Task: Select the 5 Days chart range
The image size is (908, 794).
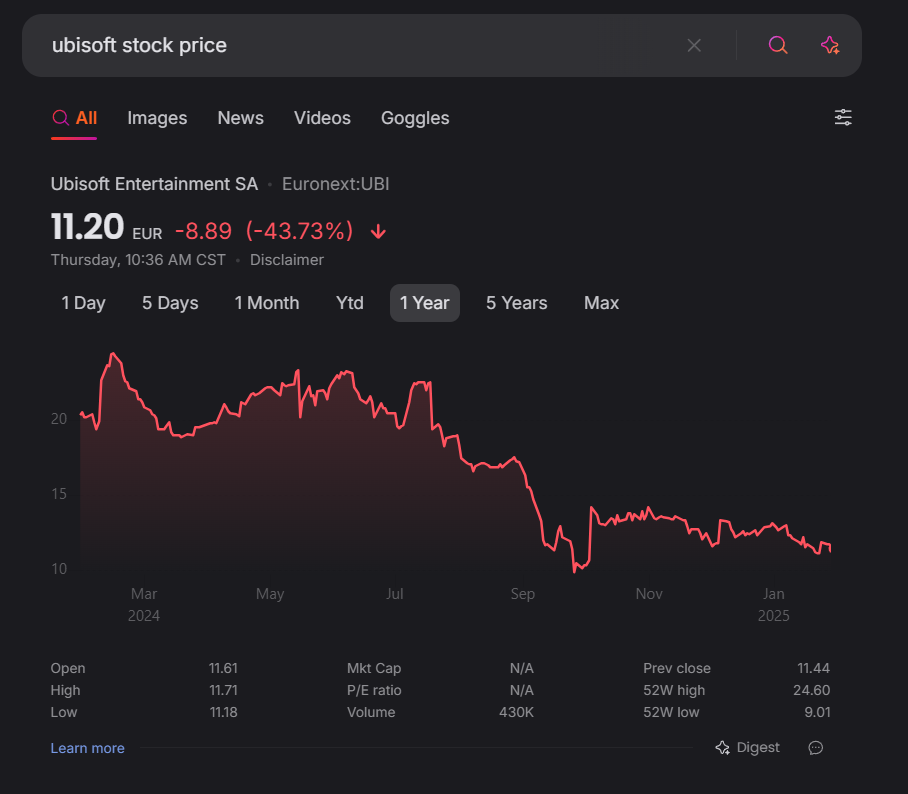Action: pos(170,303)
